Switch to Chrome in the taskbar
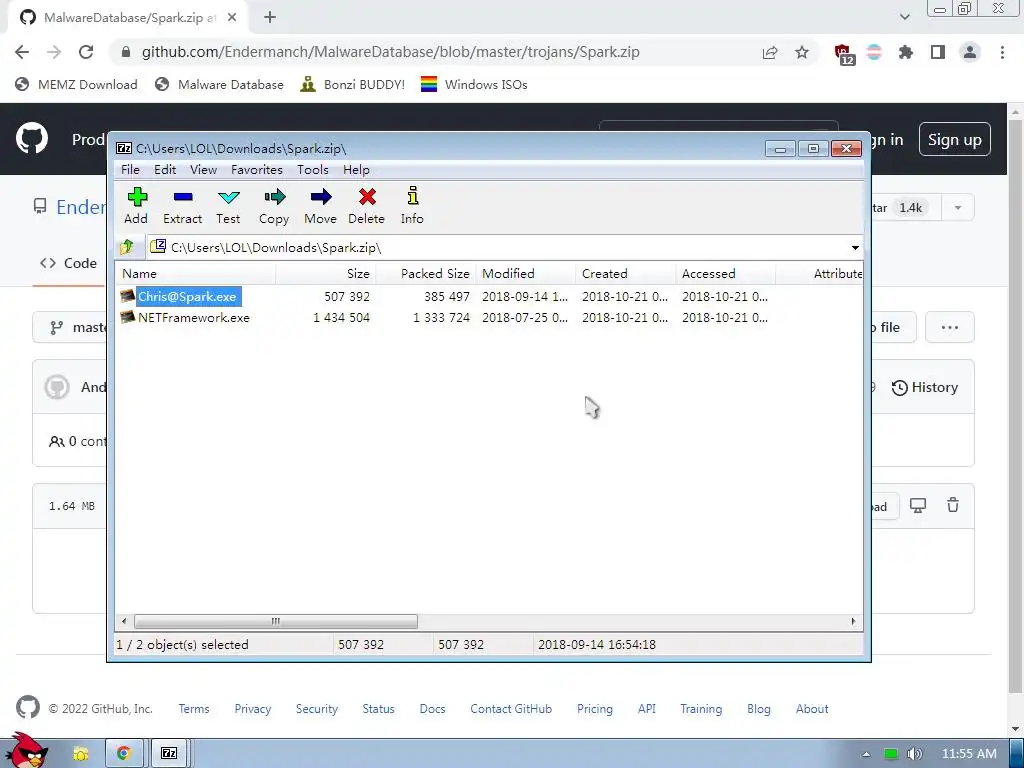This screenshot has width=1024, height=768. click(123, 754)
